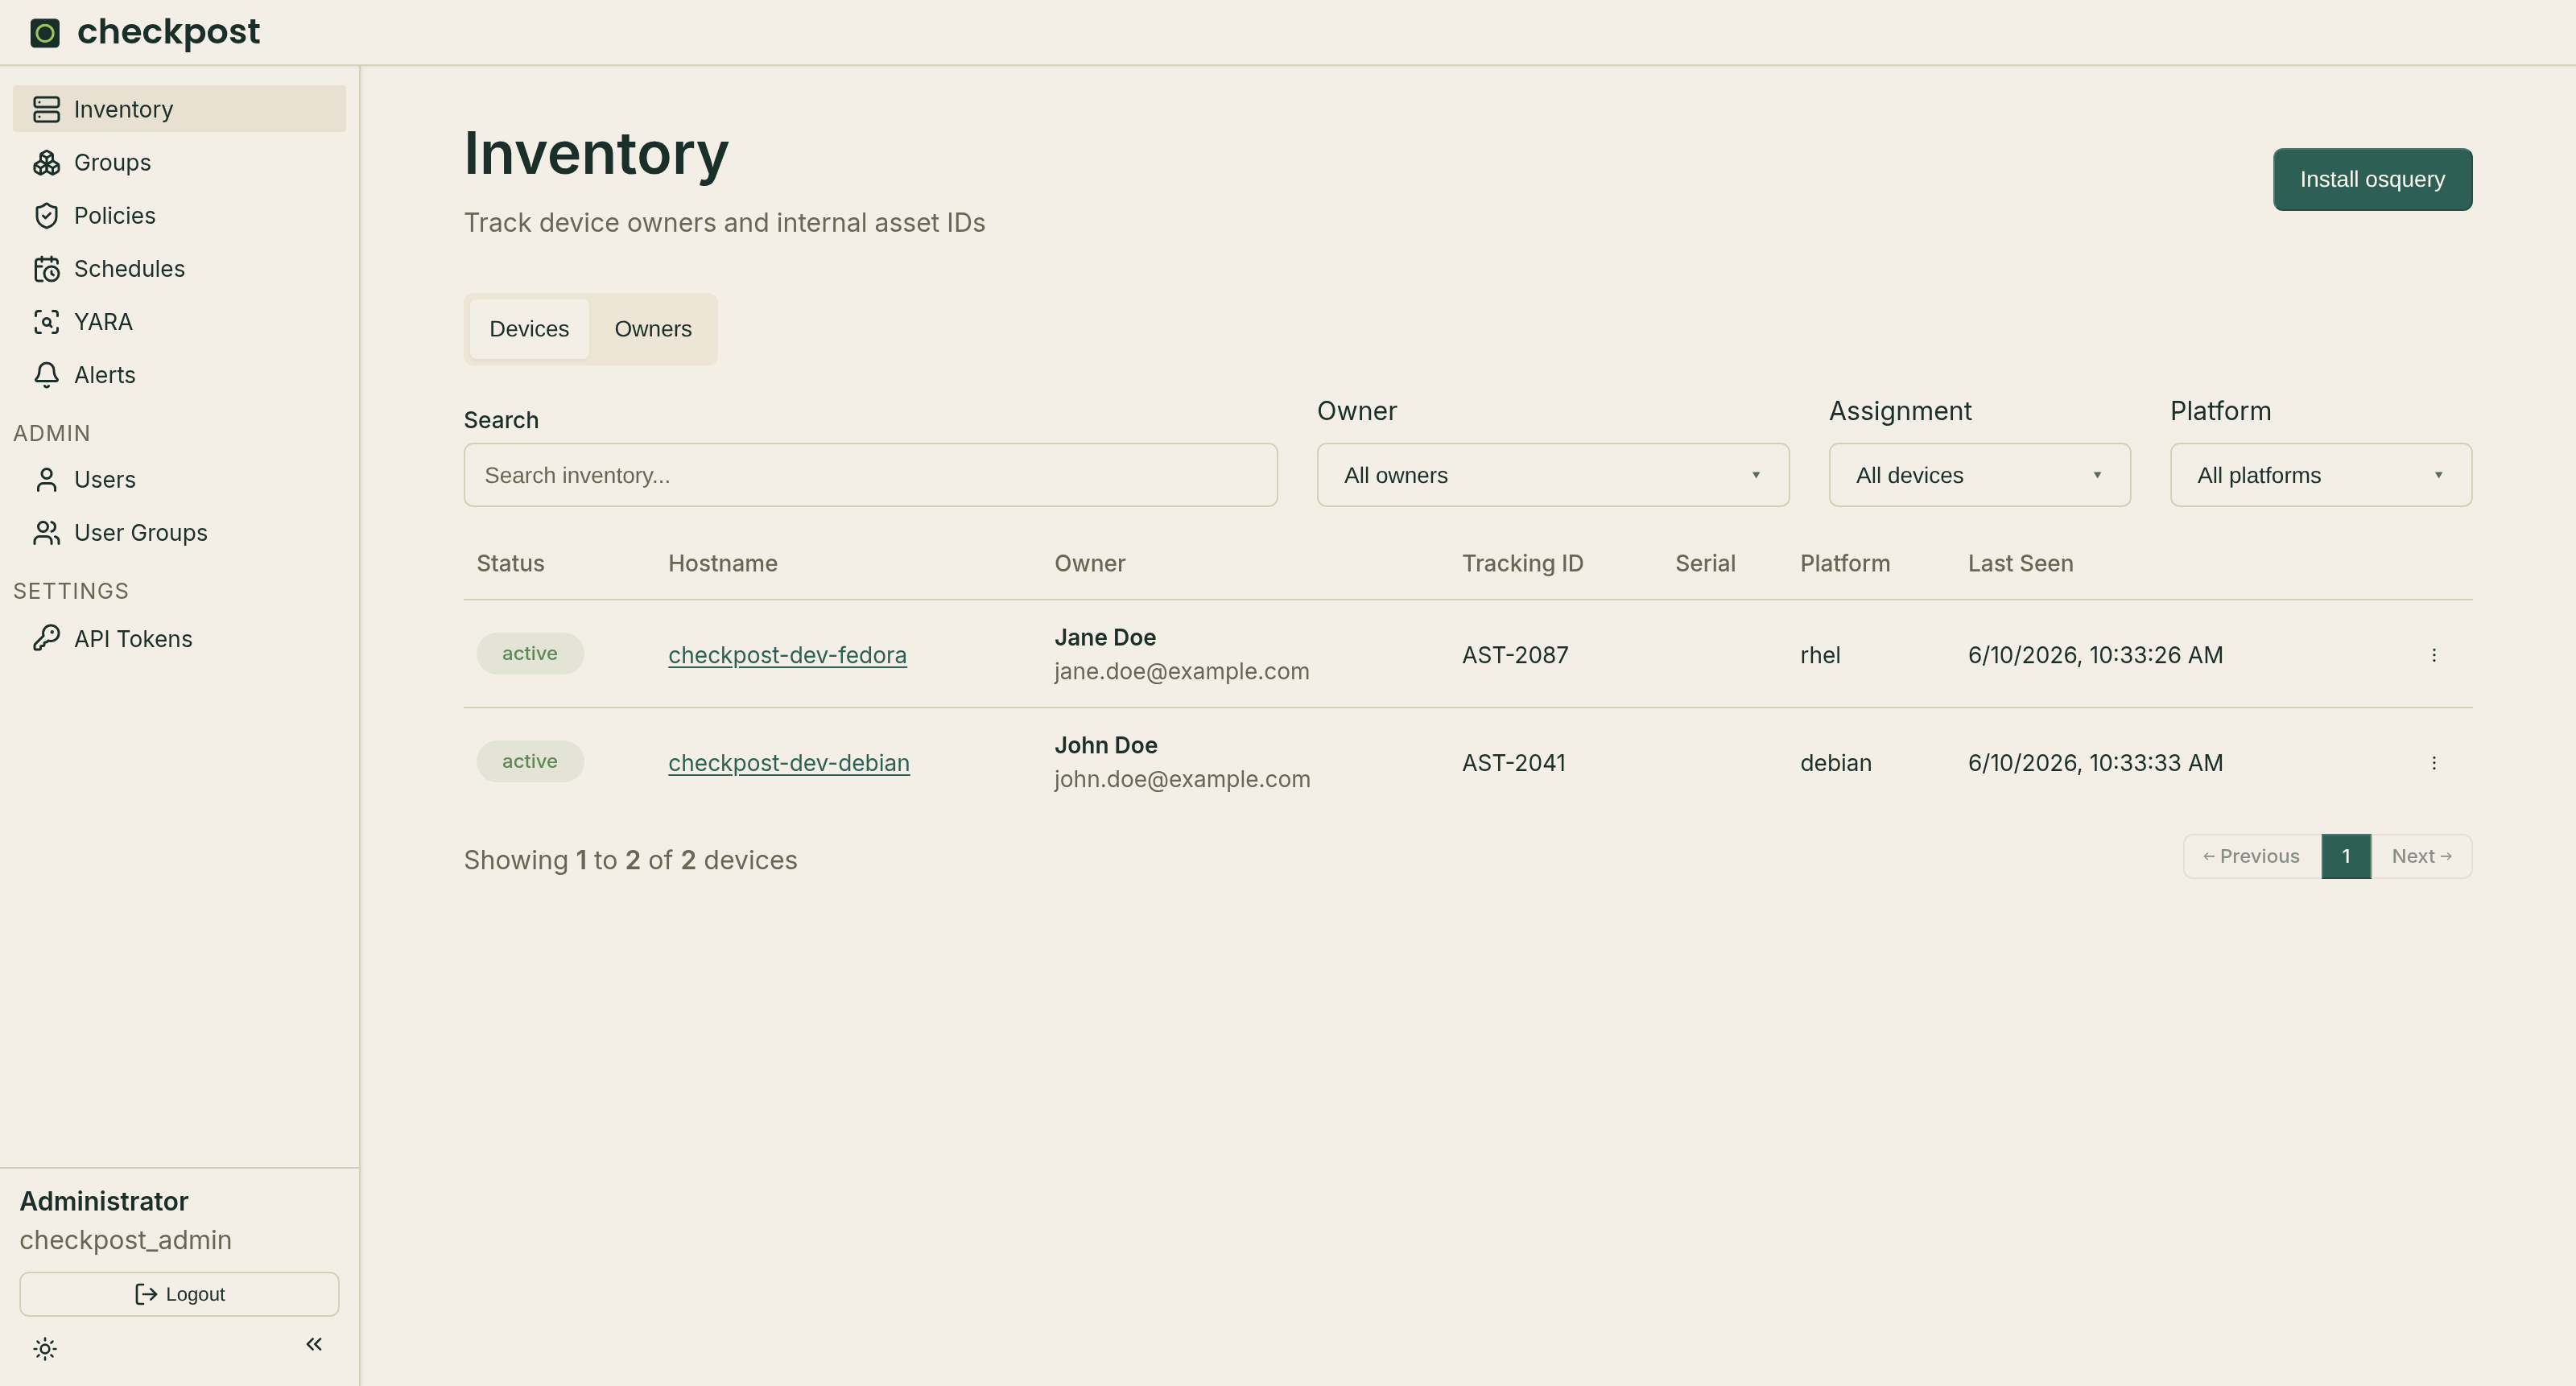This screenshot has width=2576, height=1386.
Task: Click the checkpost_admin username
Action: (125, 1240)
